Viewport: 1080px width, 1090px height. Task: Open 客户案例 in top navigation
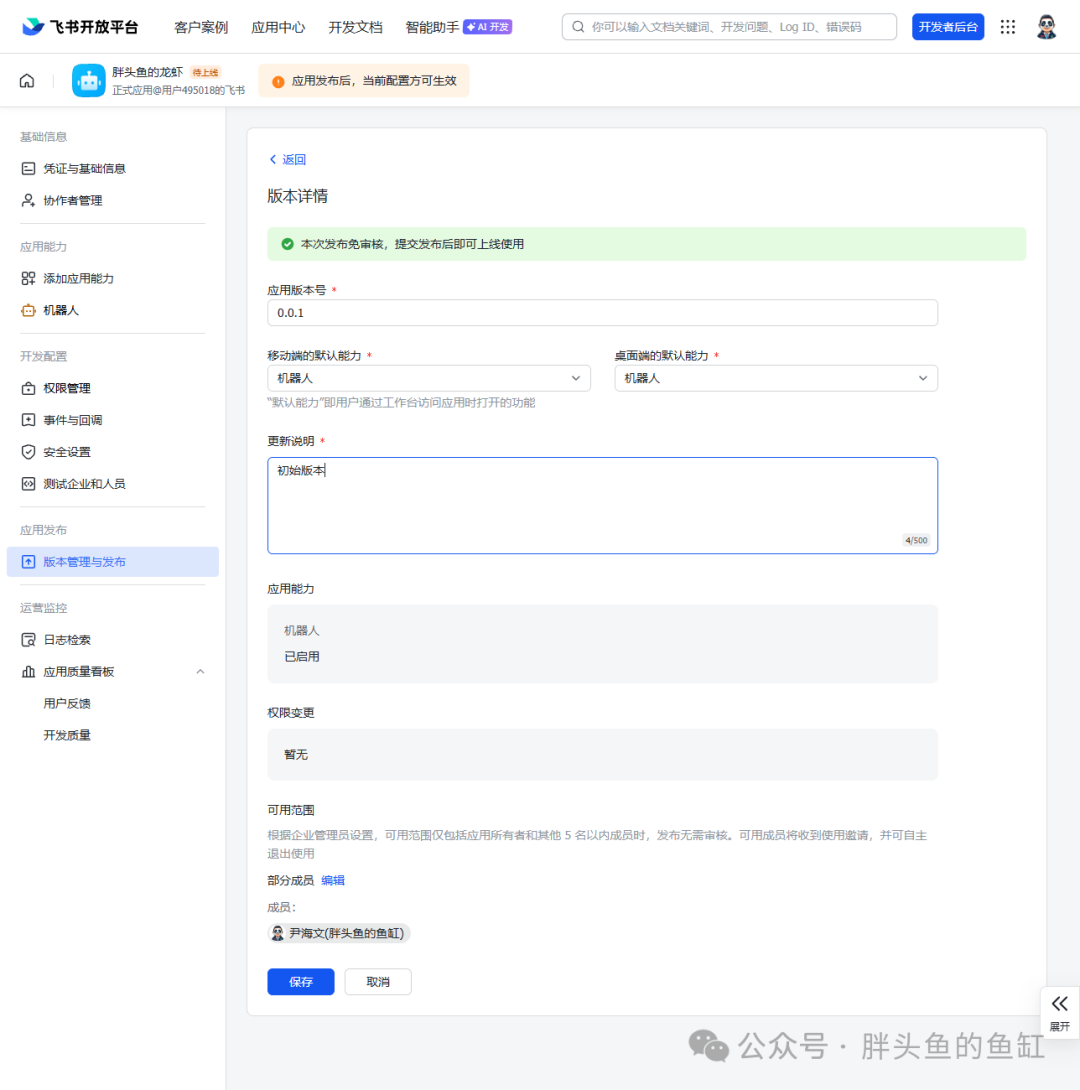click(201, 27)
